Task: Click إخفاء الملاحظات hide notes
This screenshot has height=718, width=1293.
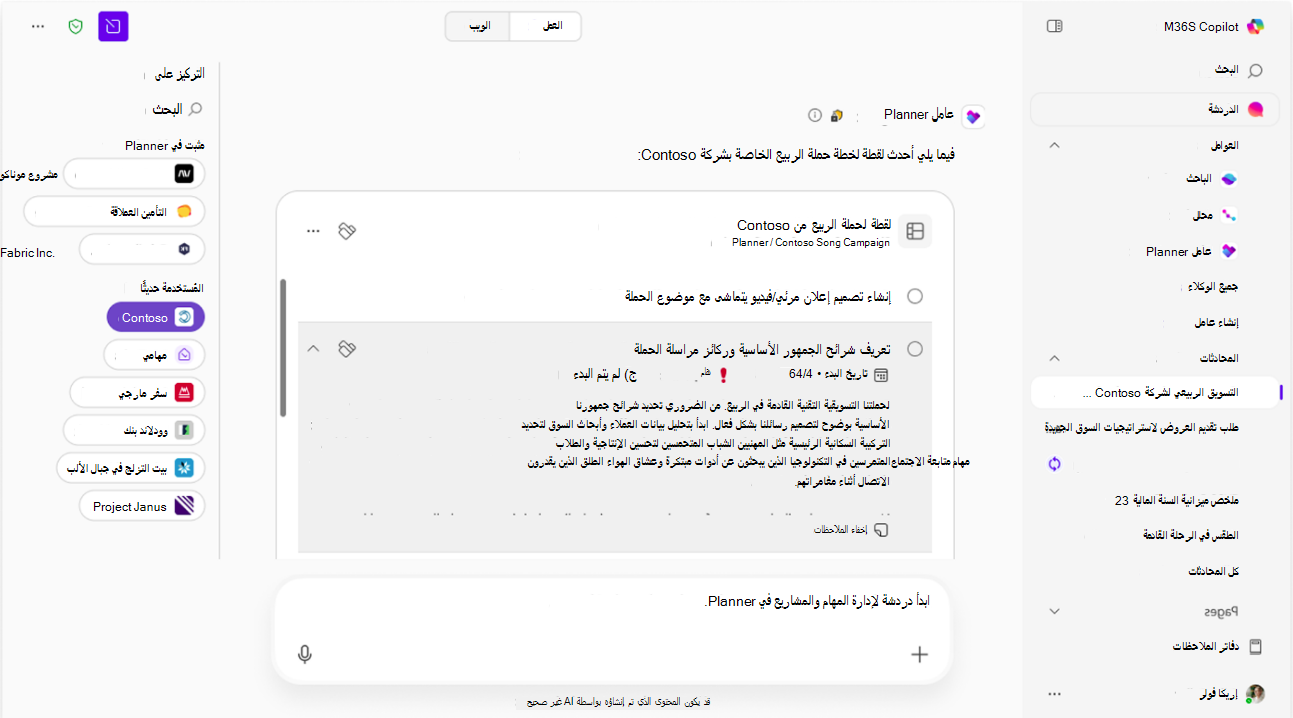Action: coord(849,530)
